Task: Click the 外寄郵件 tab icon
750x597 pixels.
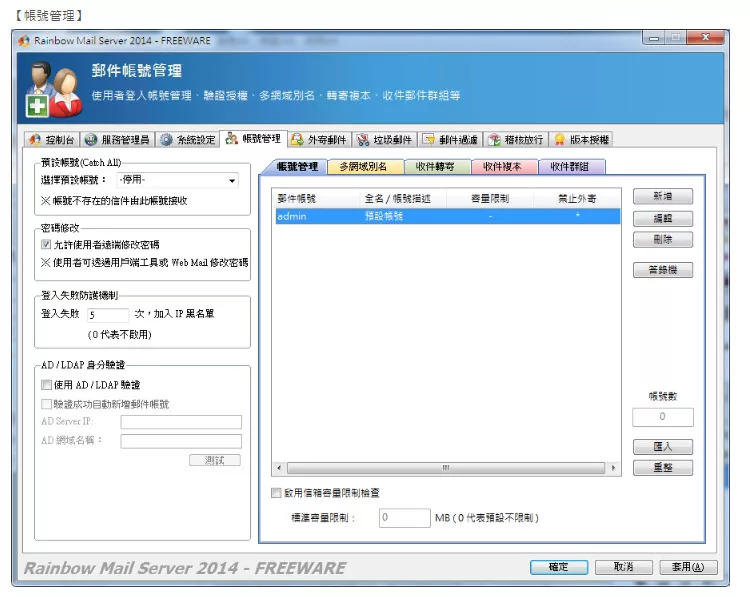Action: tap(297, 140)
